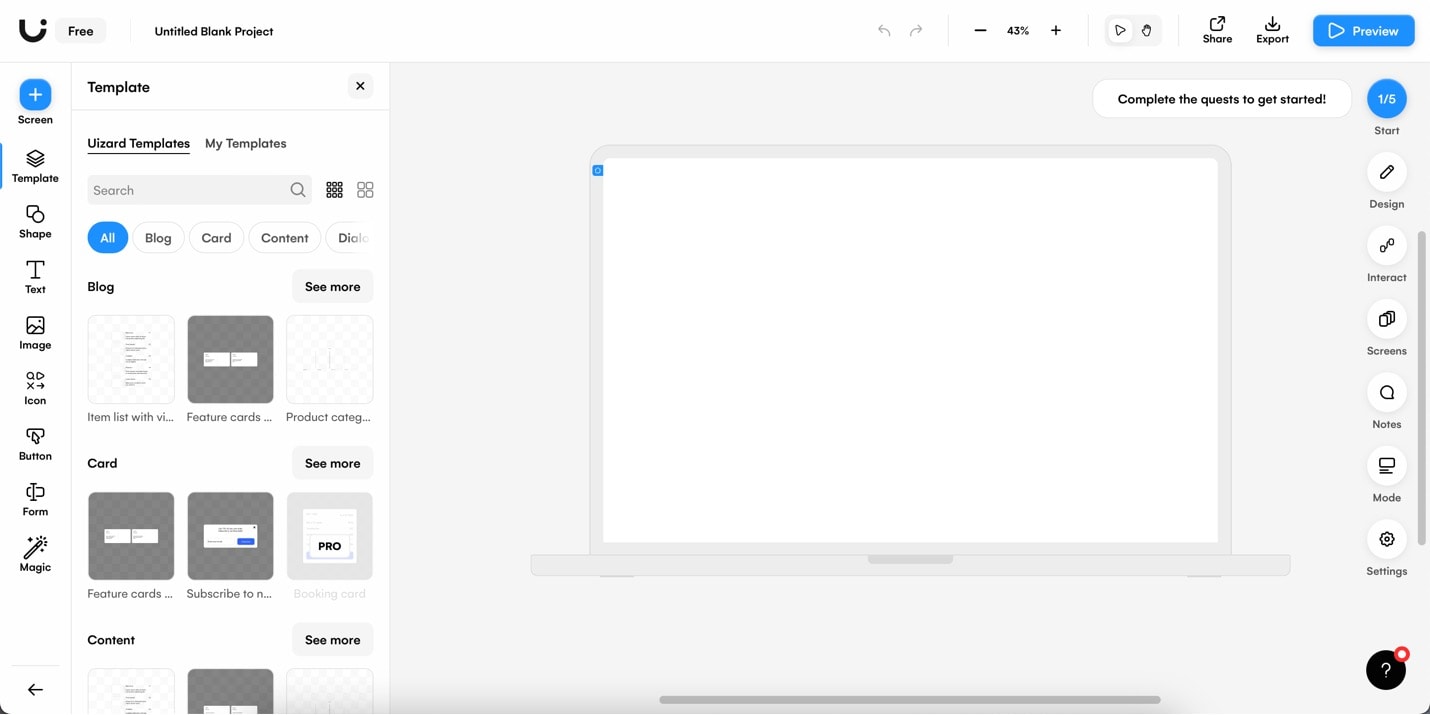Focus the template Search field
The height and width of the screenshot is (715, 1430).
click(x=199, y=190)
